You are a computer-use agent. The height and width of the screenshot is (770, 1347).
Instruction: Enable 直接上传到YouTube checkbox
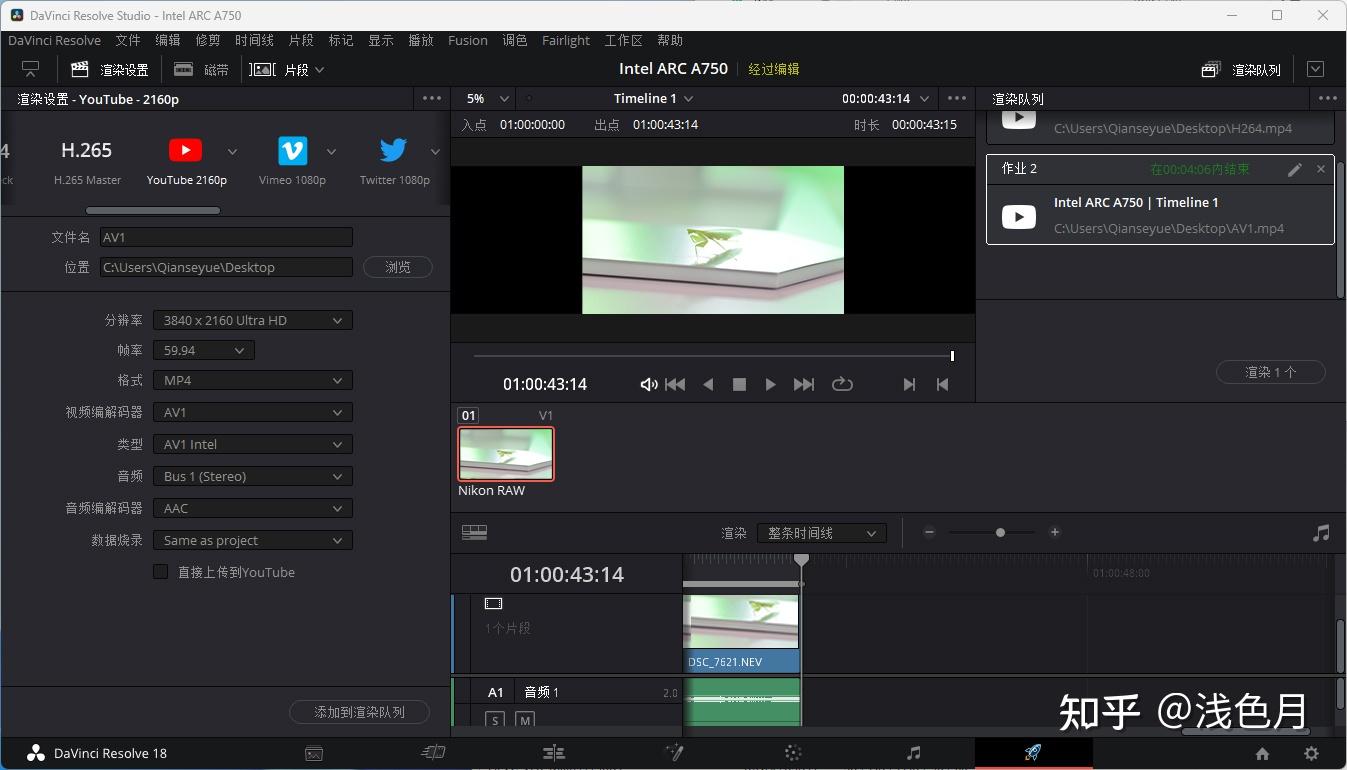(161, 571)
